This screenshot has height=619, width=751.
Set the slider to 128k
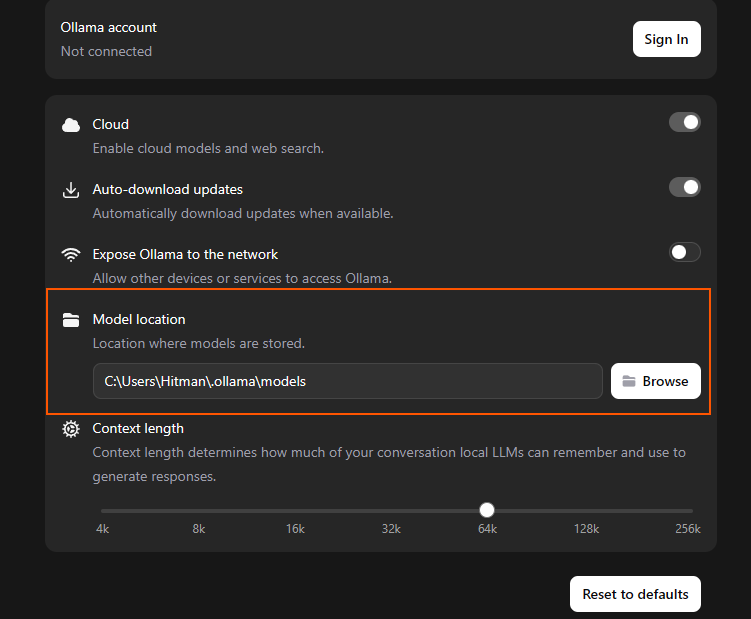pyautogui.click(x=585, y=510)
